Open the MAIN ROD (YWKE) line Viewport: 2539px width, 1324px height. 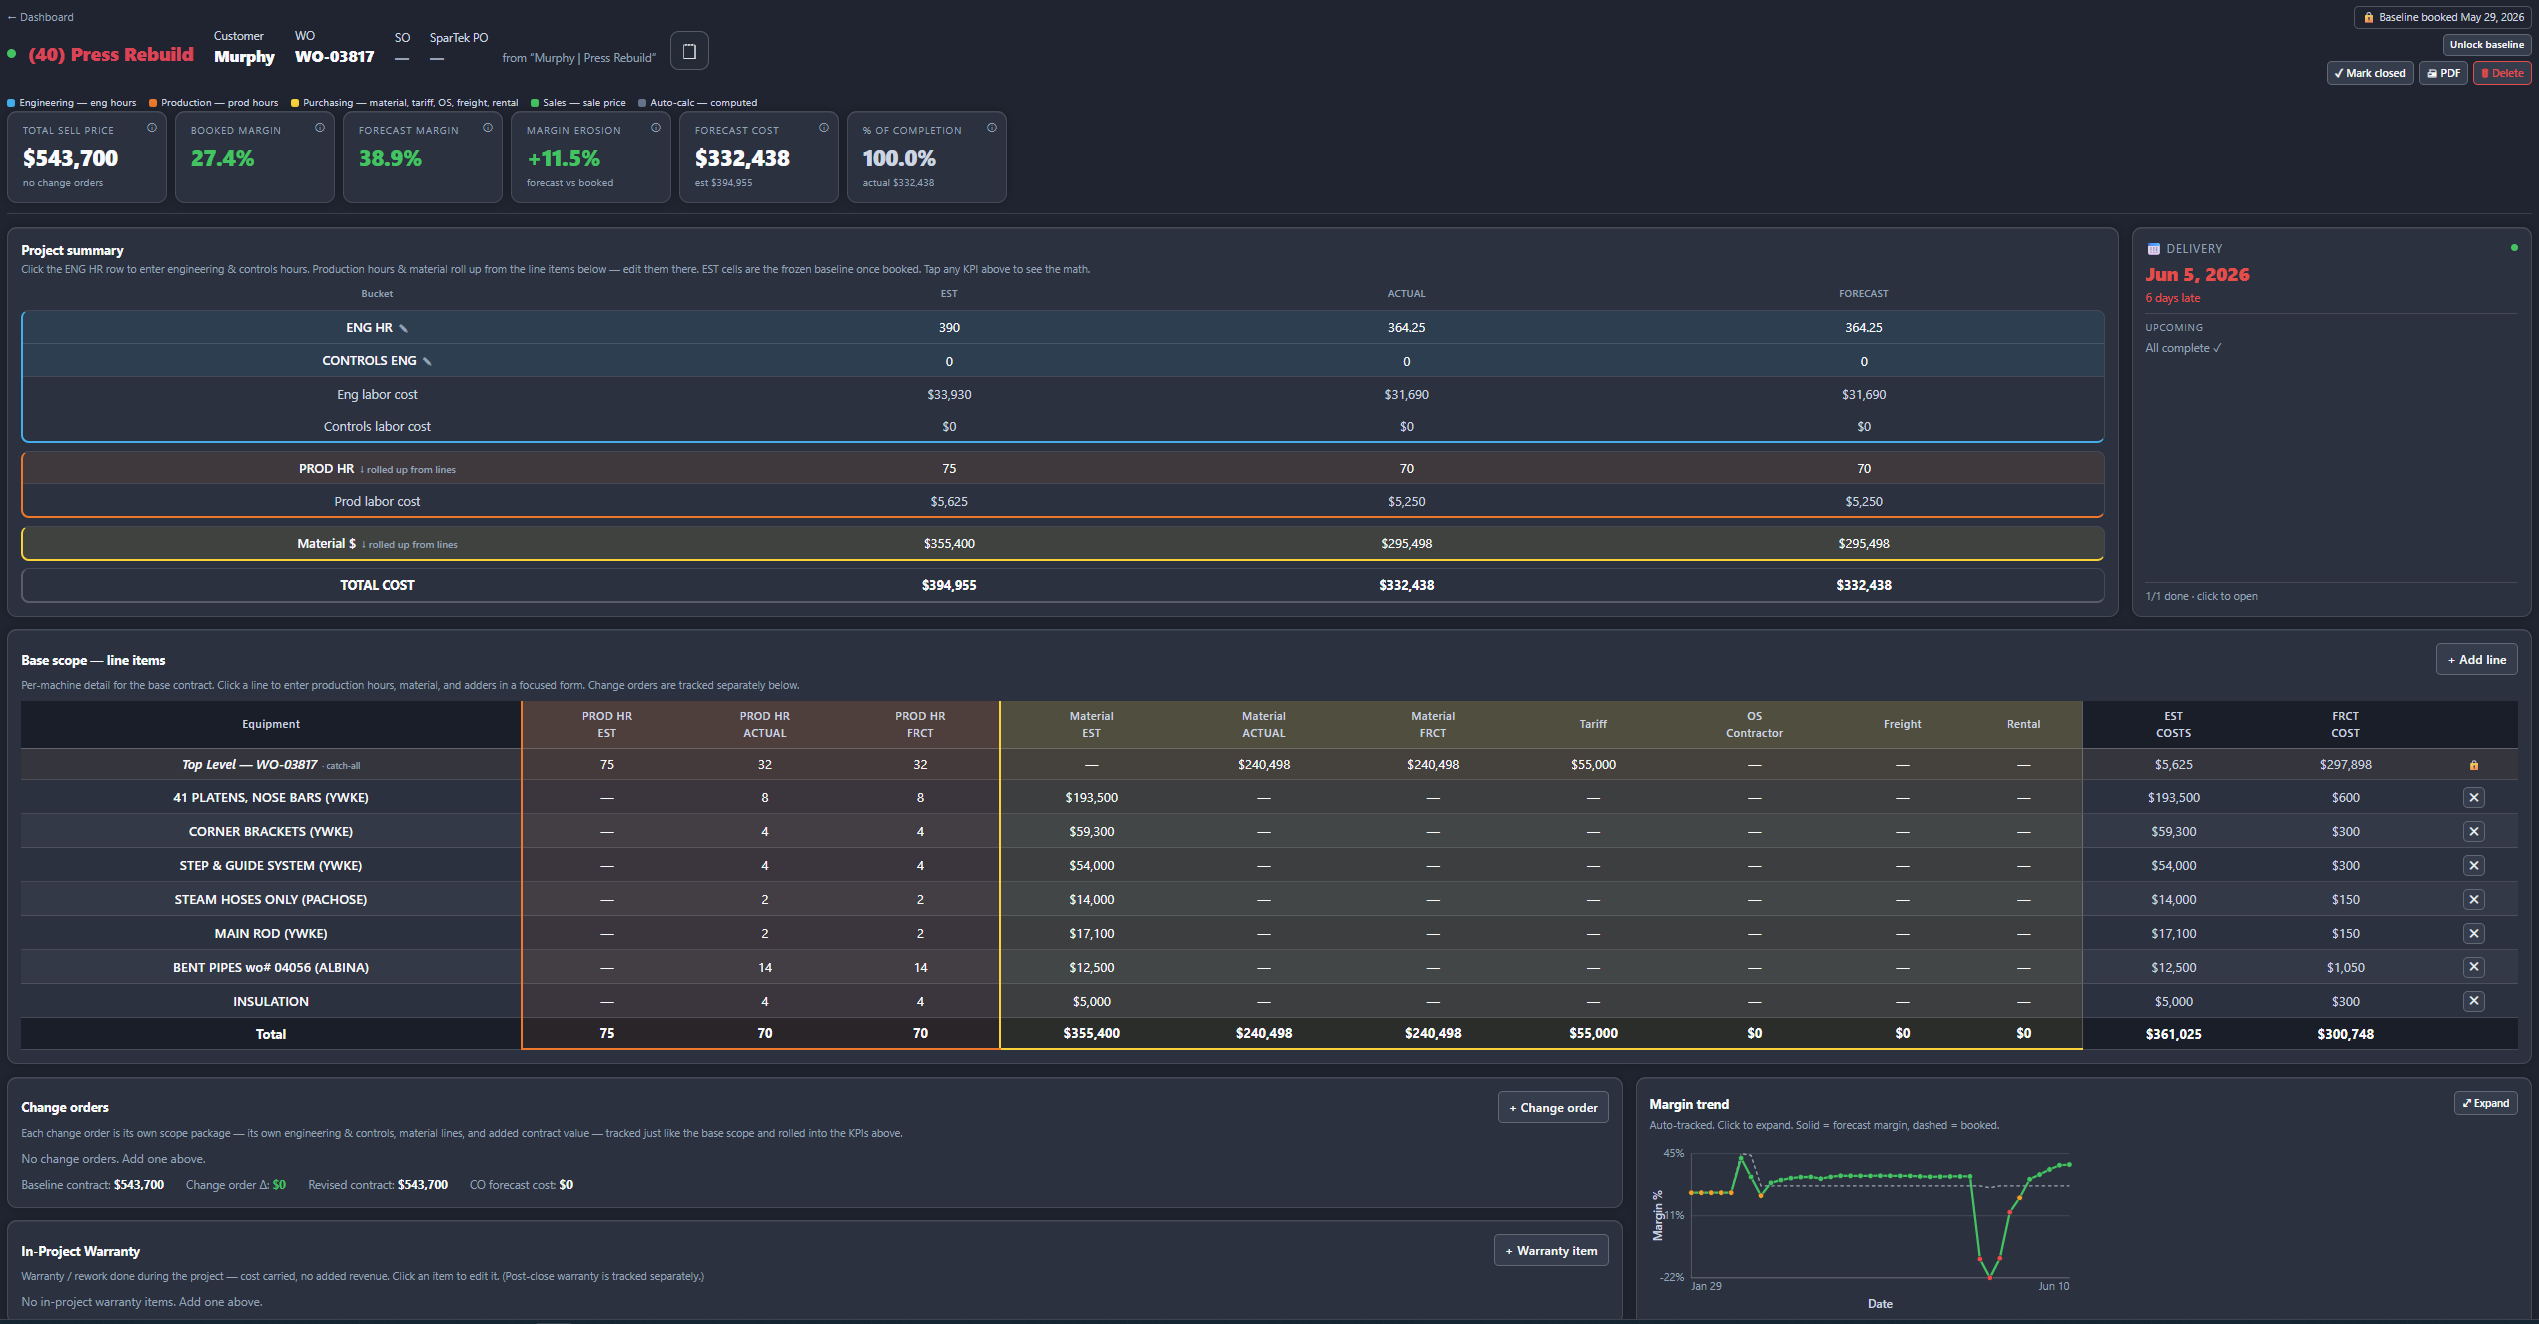pyautogui.click(x=271, y=934)
